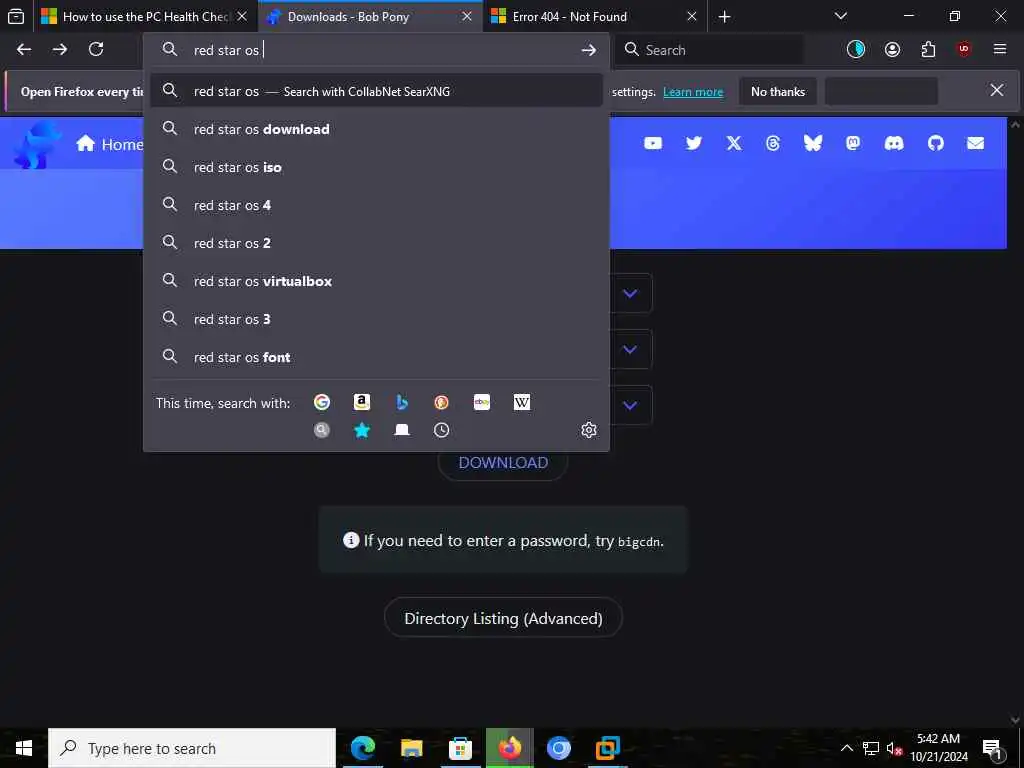Go back to the previous page

click(x=24, y=49)
